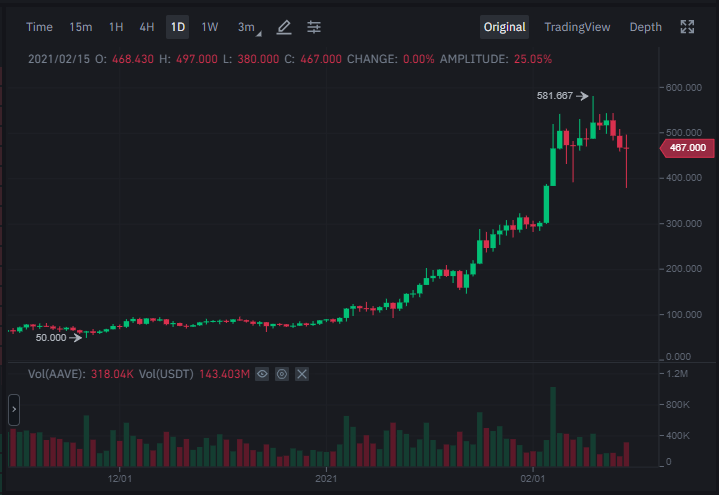719x495 pixels.
Task: Select the Original chart mode
Action: 504,27
